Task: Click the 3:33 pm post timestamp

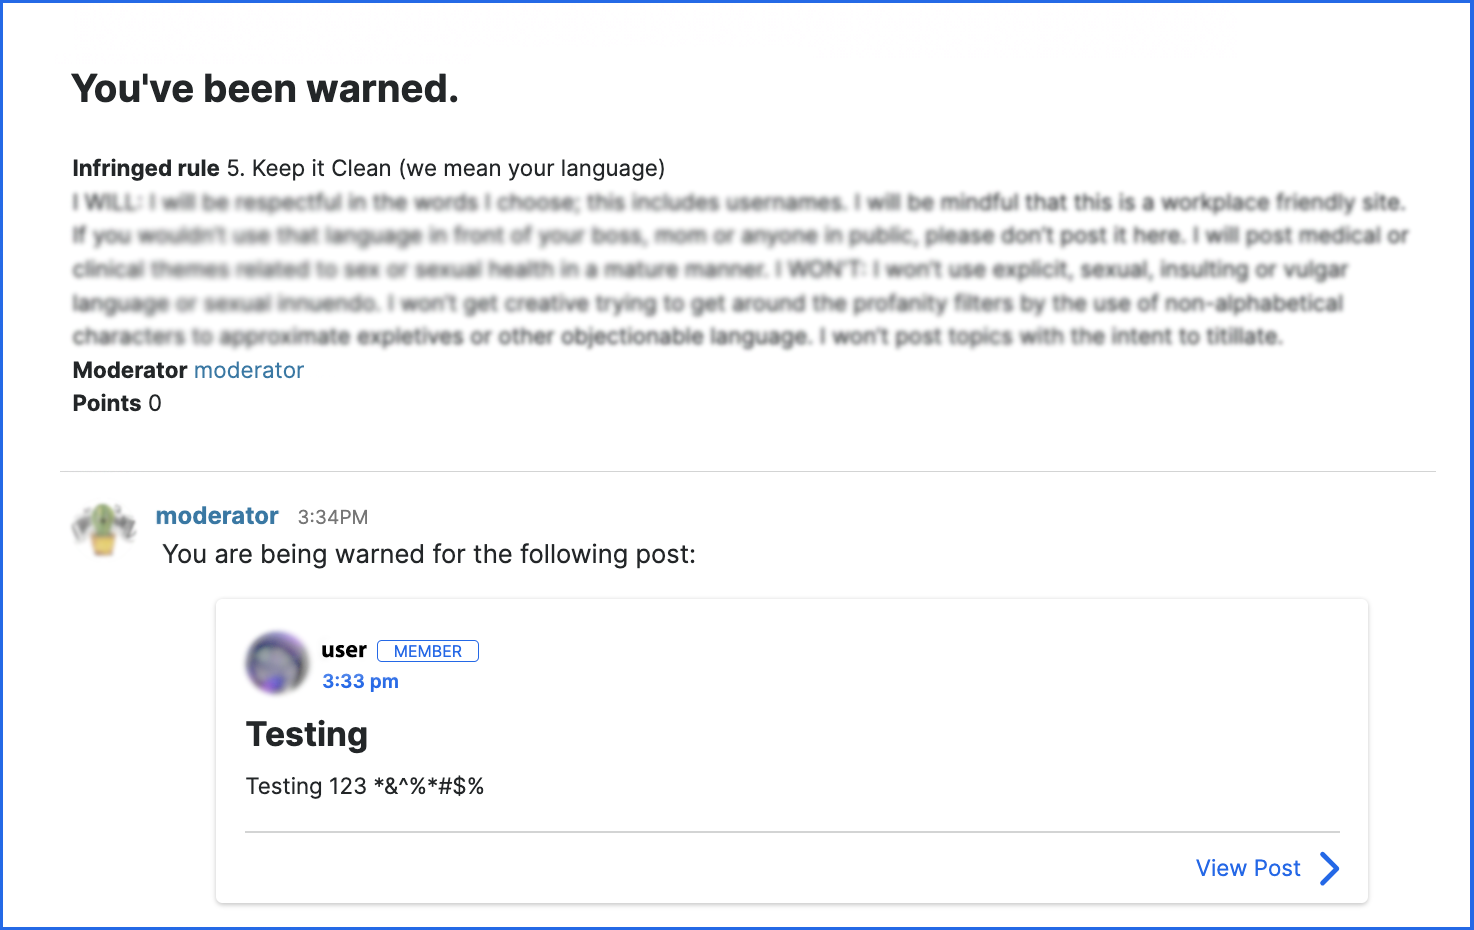Action: click(360, 681)
